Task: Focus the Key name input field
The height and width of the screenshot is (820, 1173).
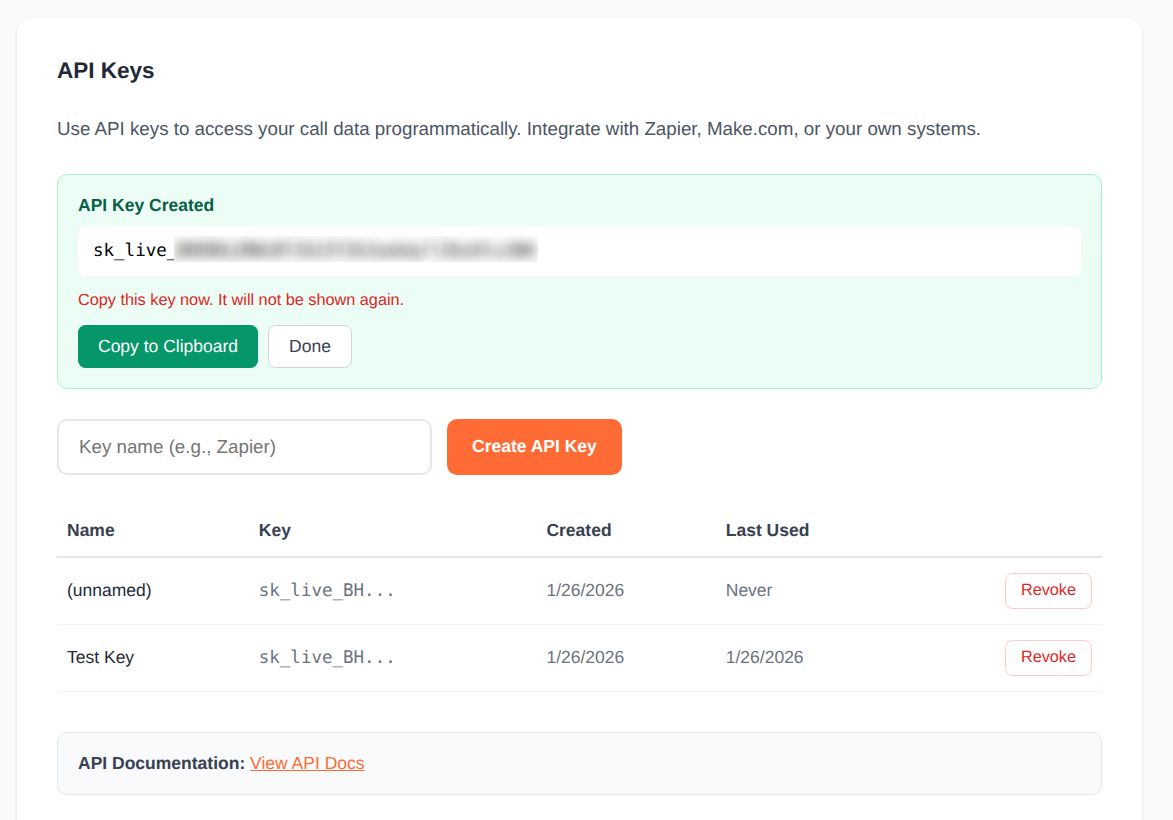Action: point(244,447)
